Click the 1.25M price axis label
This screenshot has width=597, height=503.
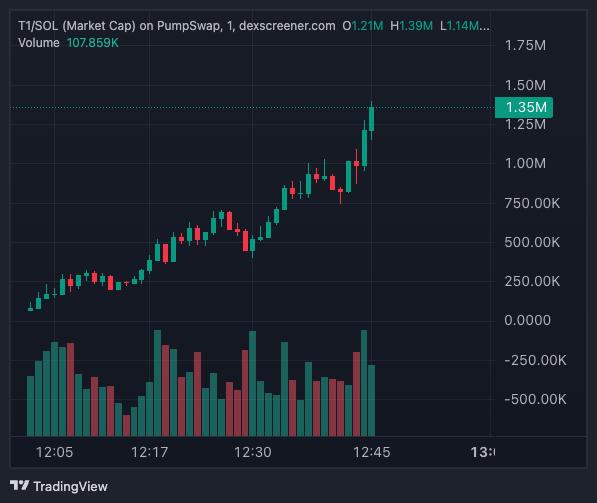coord(525,124)
